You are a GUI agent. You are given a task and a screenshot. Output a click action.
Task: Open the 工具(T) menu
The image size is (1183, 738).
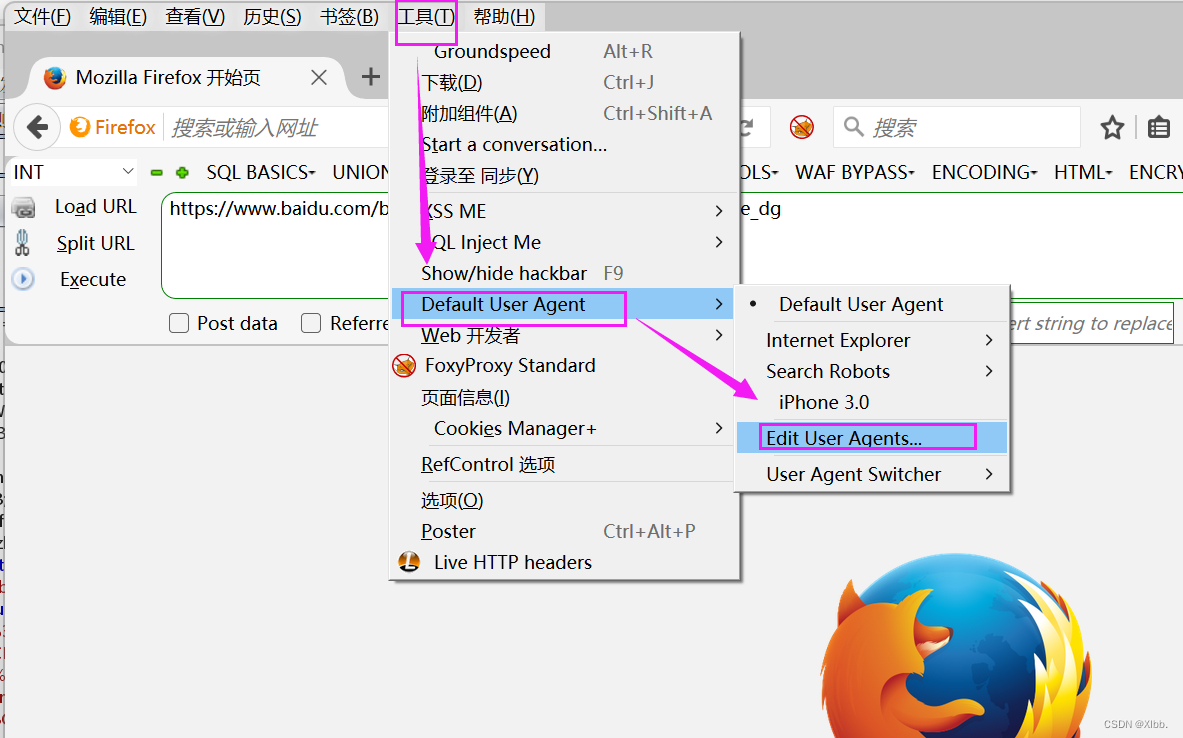pyautogui.click(x=426, y=16)
